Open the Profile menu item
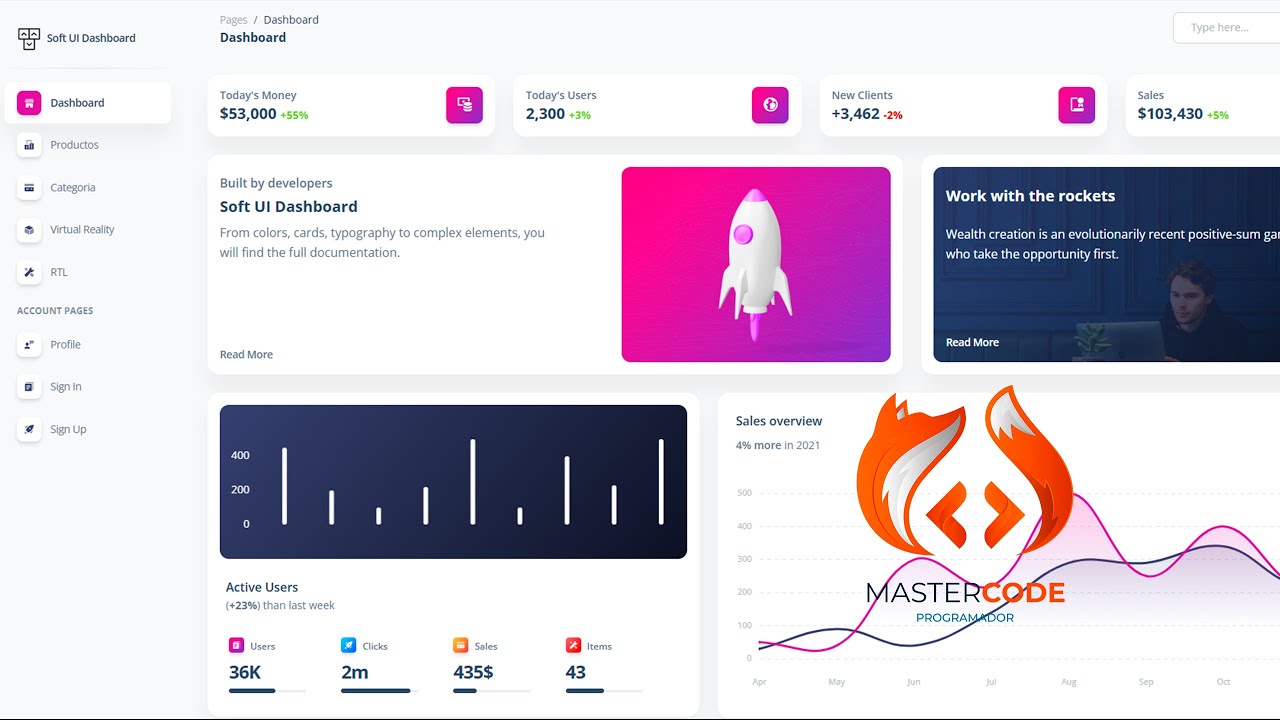 point(88,345)
